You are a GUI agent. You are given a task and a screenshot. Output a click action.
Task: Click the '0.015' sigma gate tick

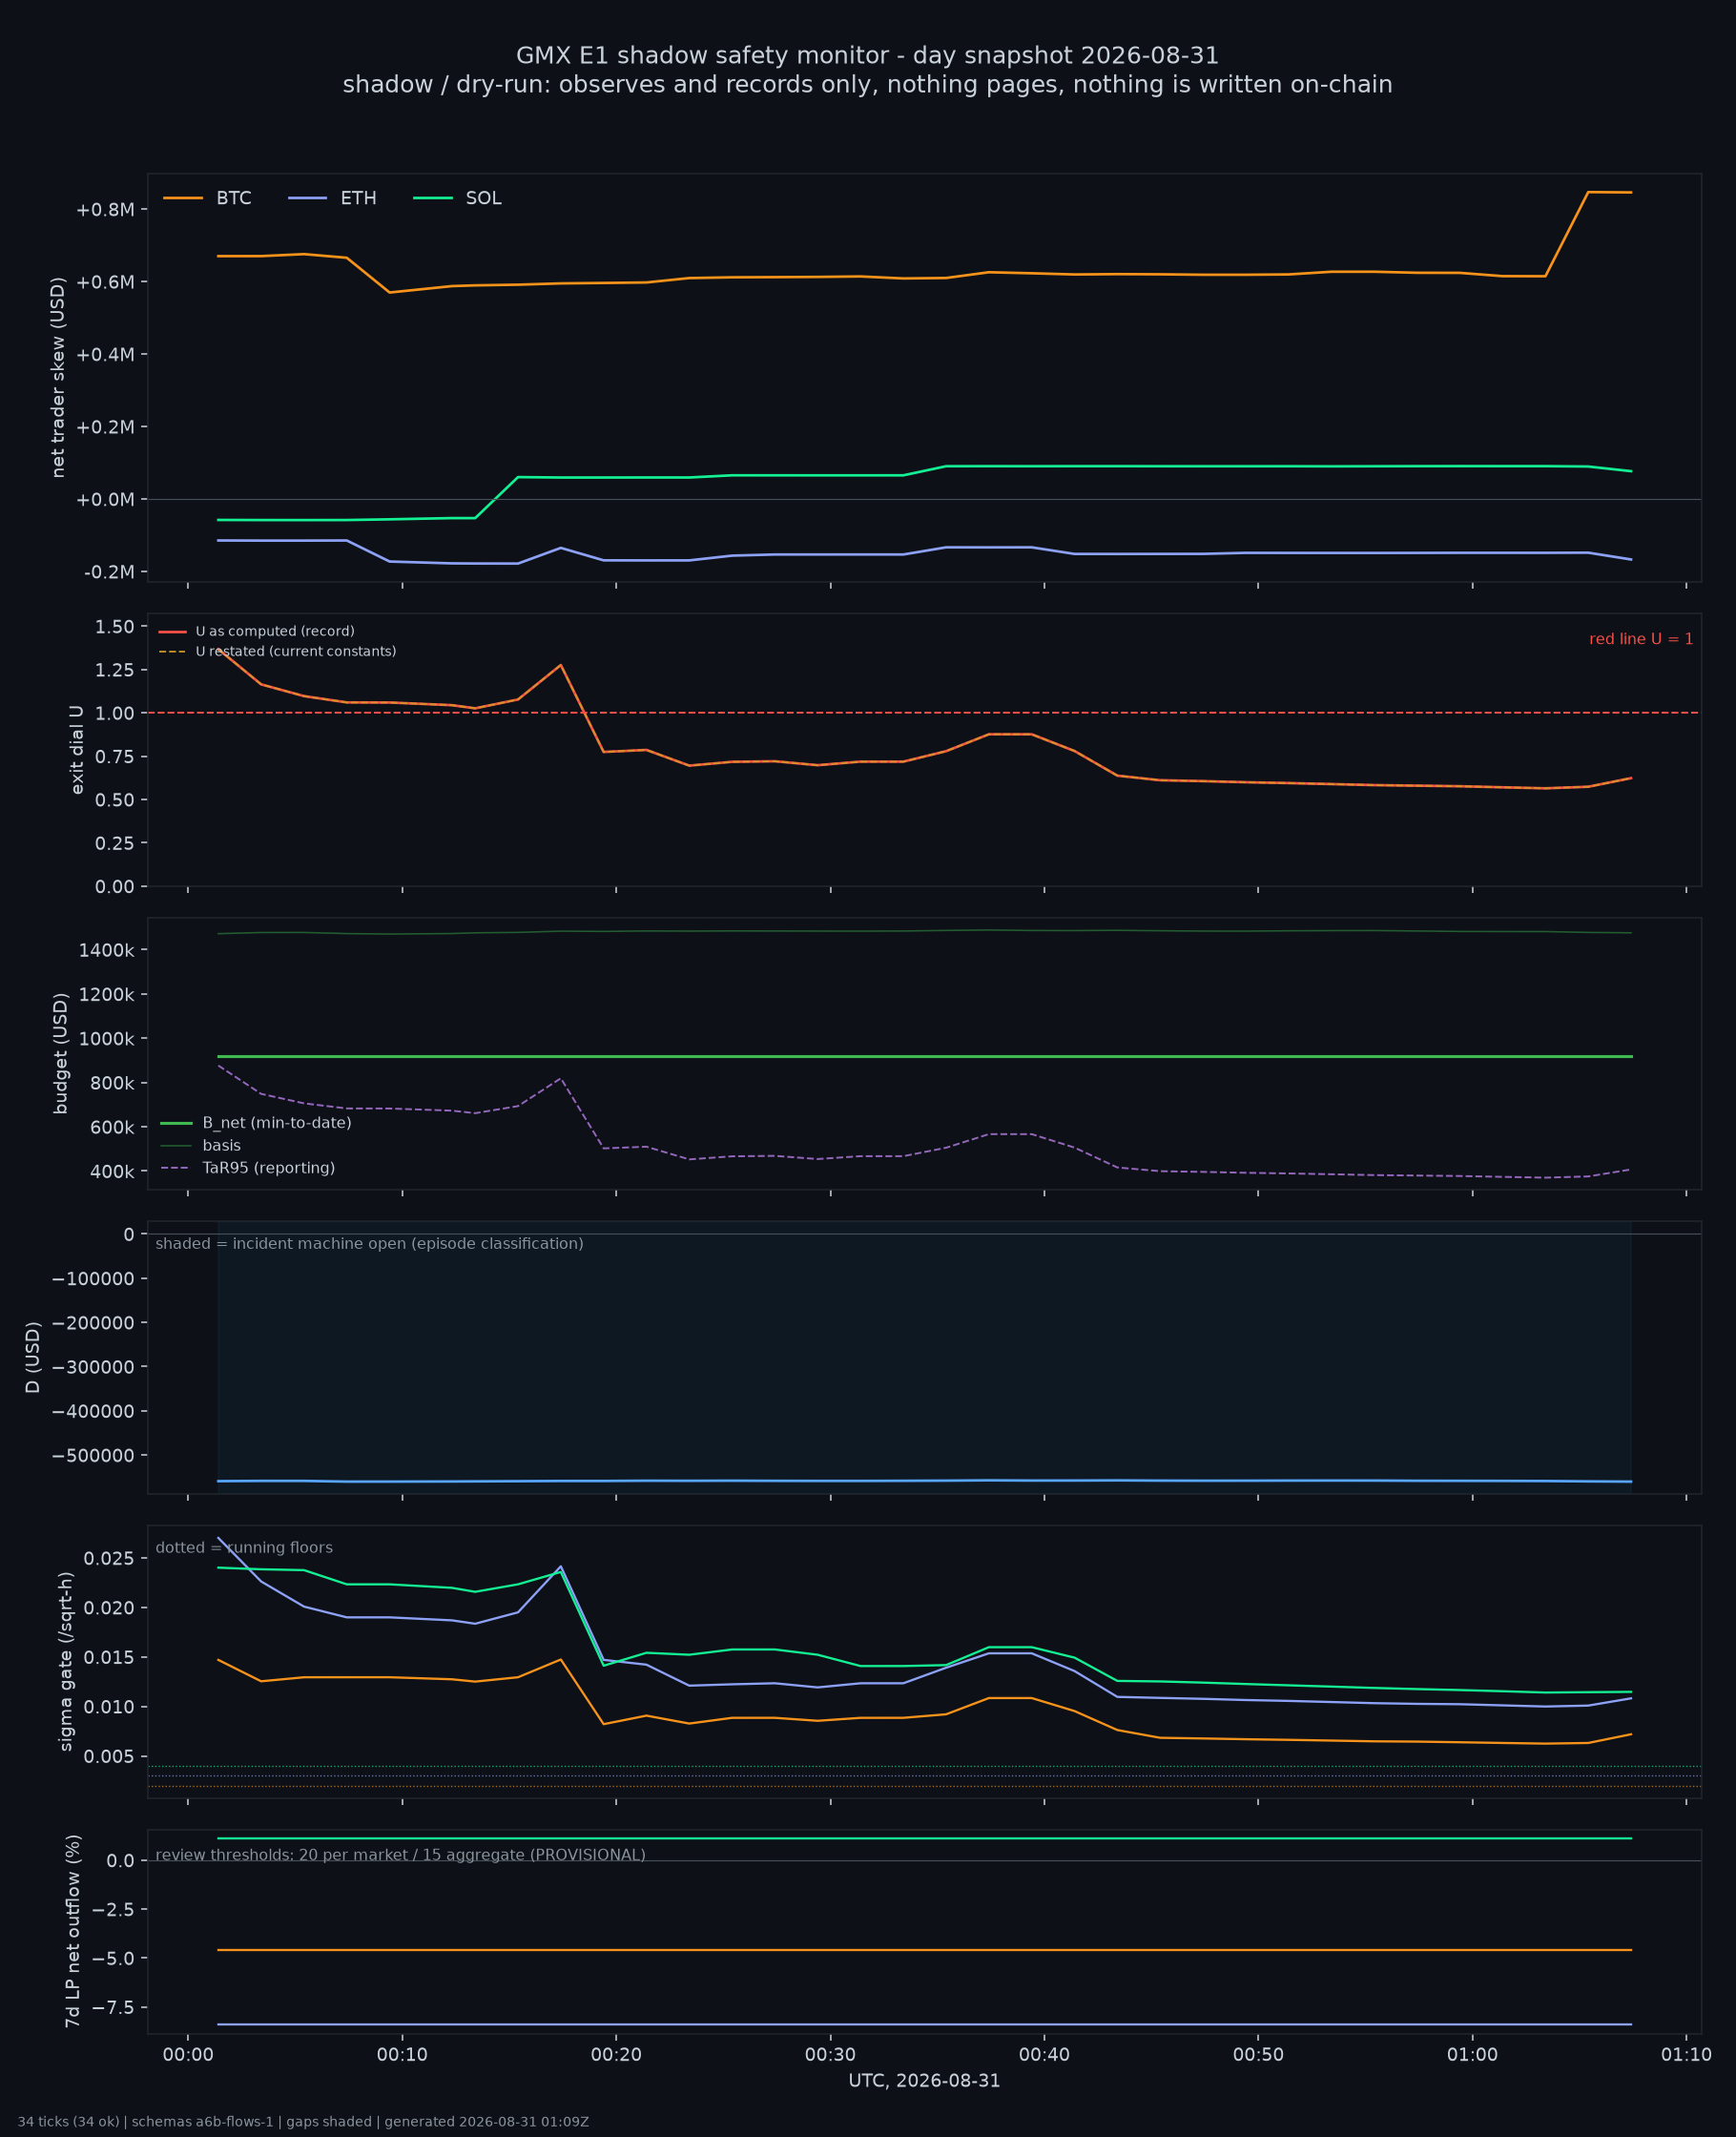tap(109, 1657)
